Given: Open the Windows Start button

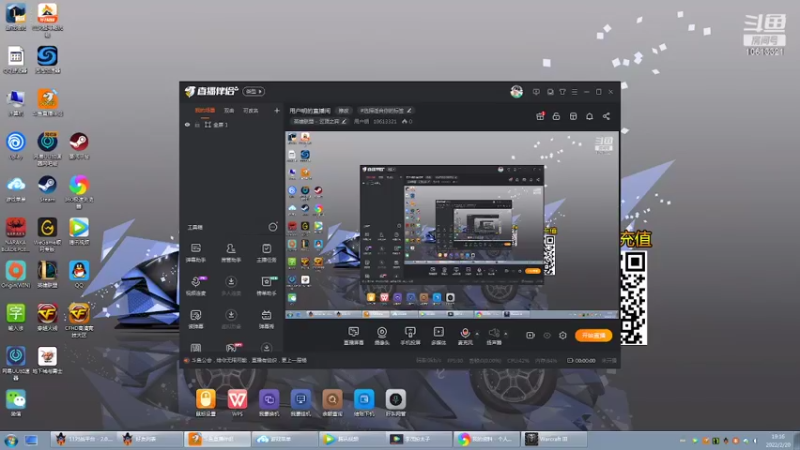Looking at the screenshot, I should pos(11,440).
